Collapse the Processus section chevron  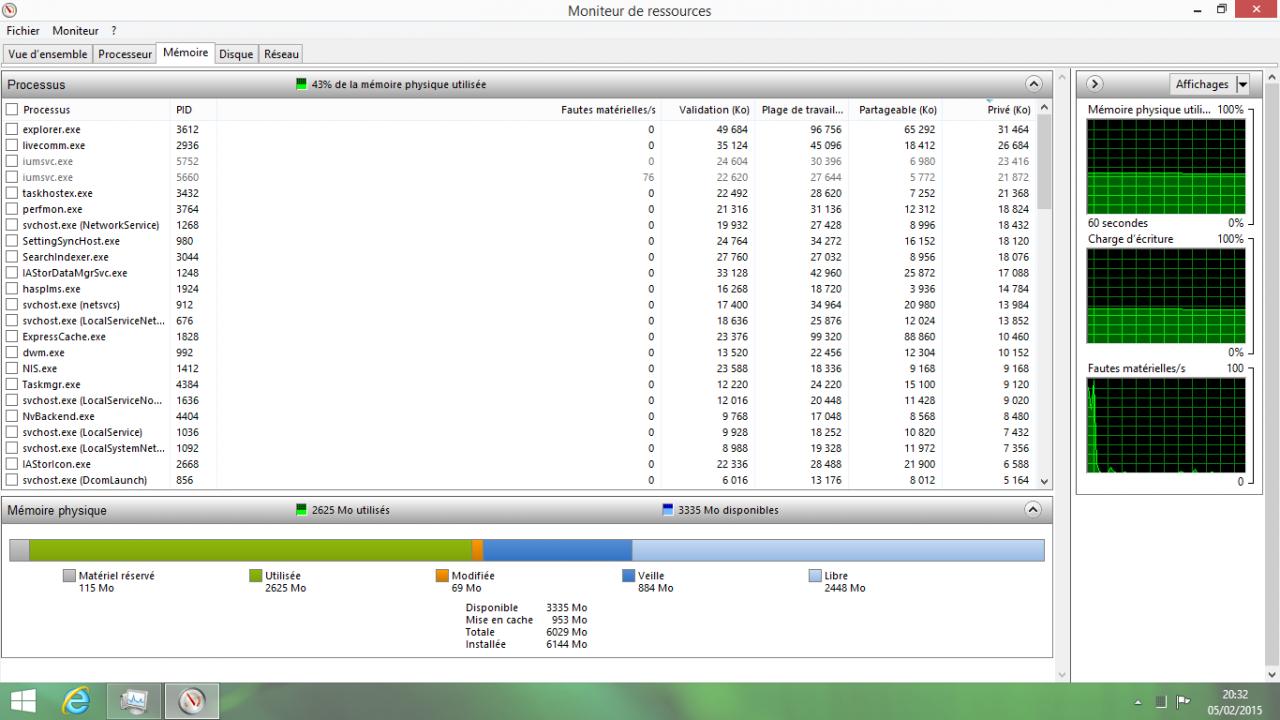point(1034,85)
